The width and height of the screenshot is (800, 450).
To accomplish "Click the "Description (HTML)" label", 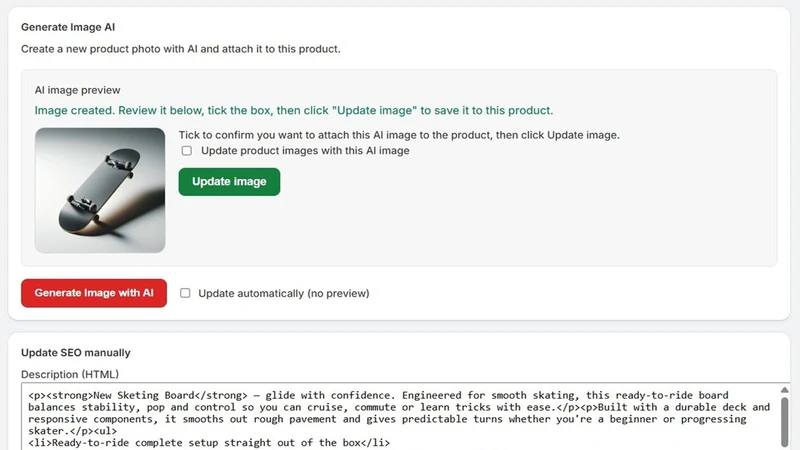I will pyautogui.click(x=70, y=374).
